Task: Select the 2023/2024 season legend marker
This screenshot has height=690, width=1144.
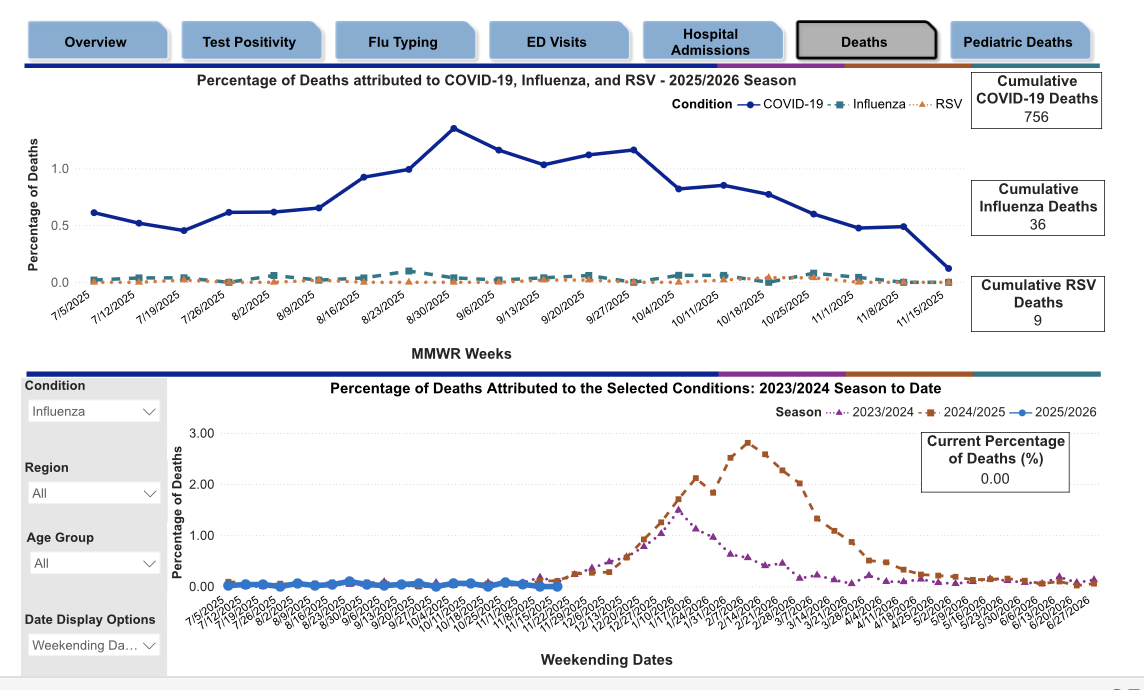Action: [838, 412]
